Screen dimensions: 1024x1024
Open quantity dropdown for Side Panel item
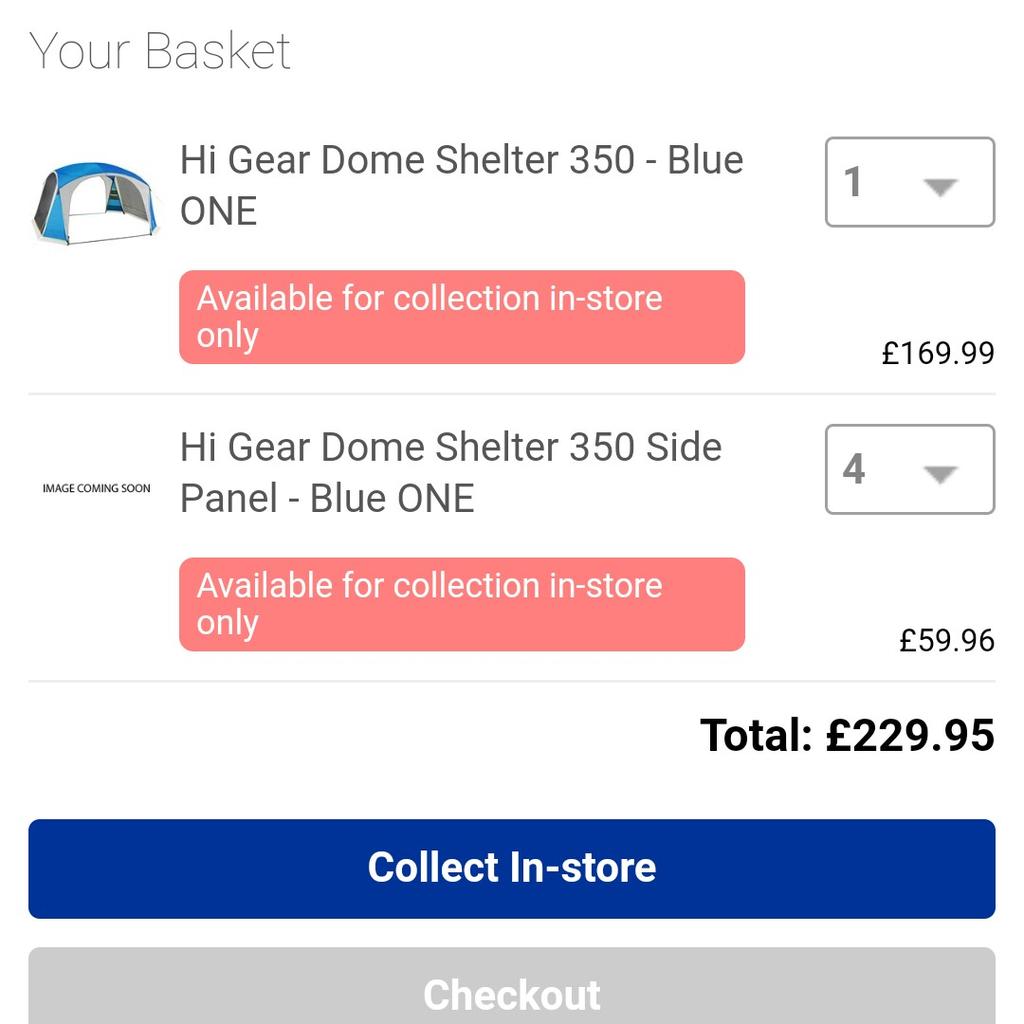[x=910, y=470]
